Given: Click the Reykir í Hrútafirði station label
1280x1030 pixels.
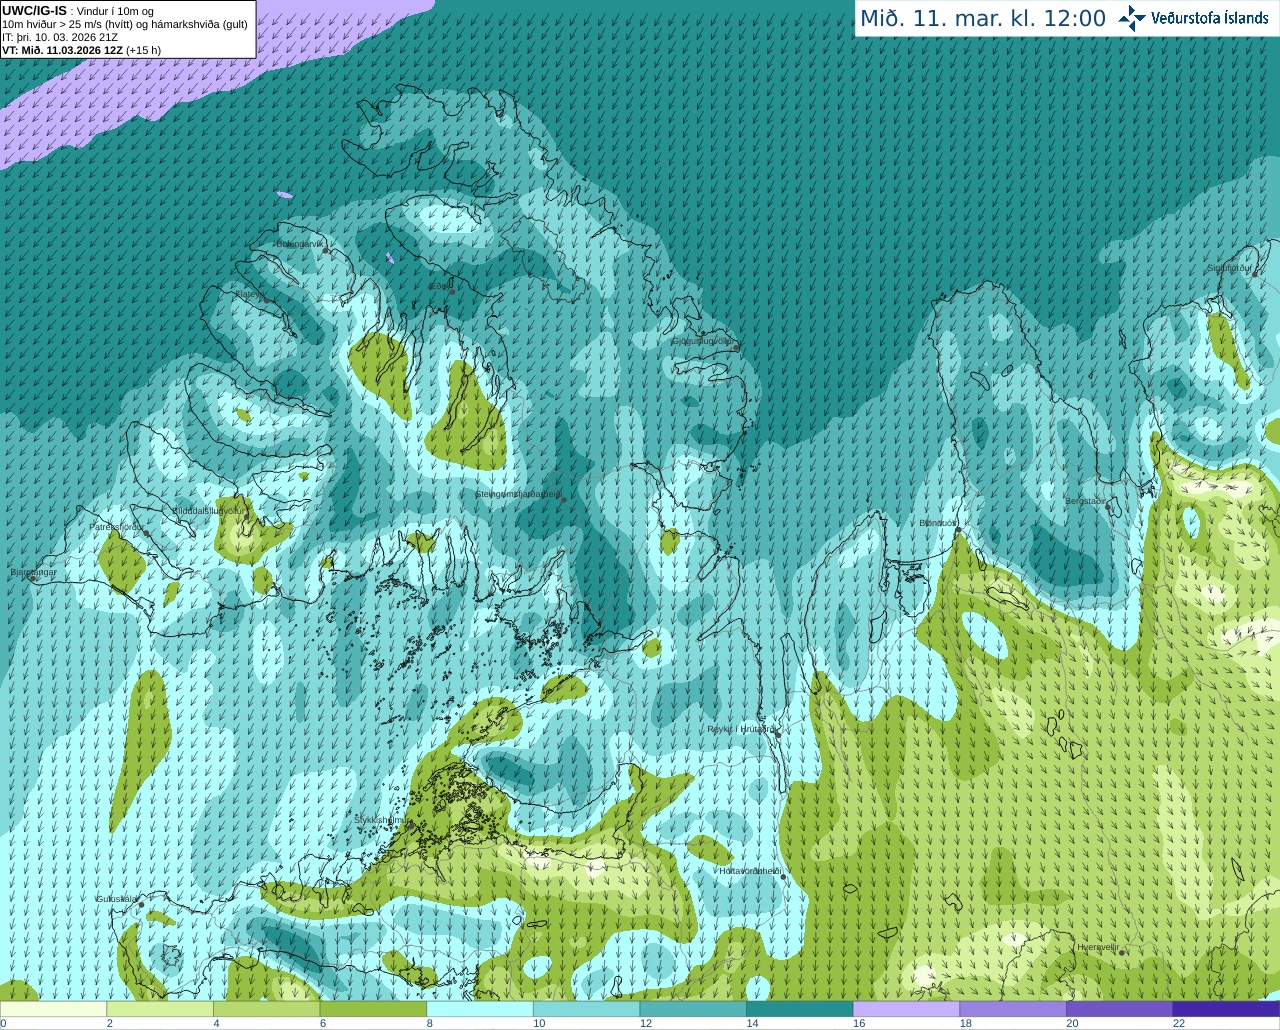Looking at the screenshot, I should tap(740, 729).
